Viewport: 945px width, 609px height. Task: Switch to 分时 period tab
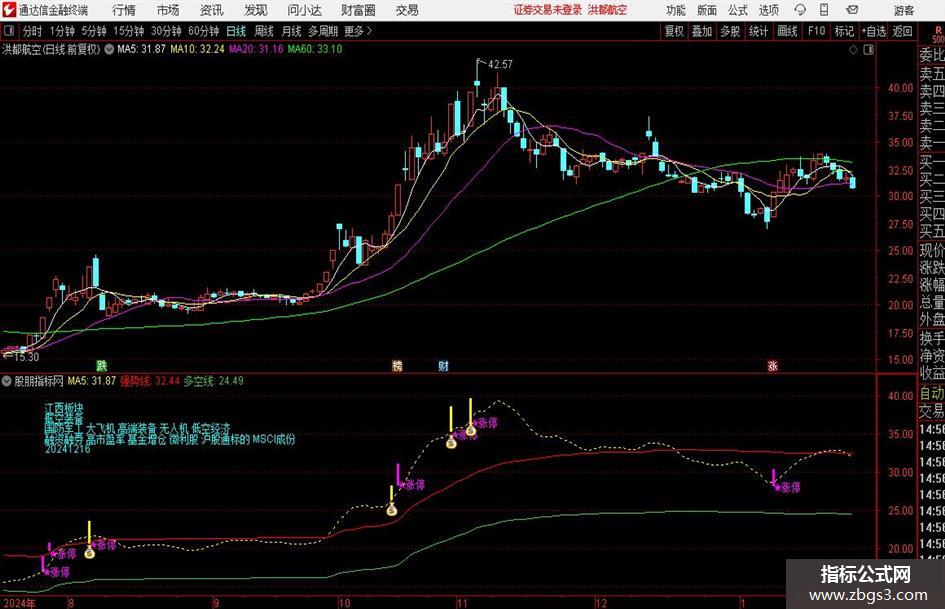click(x=33, y=31)
